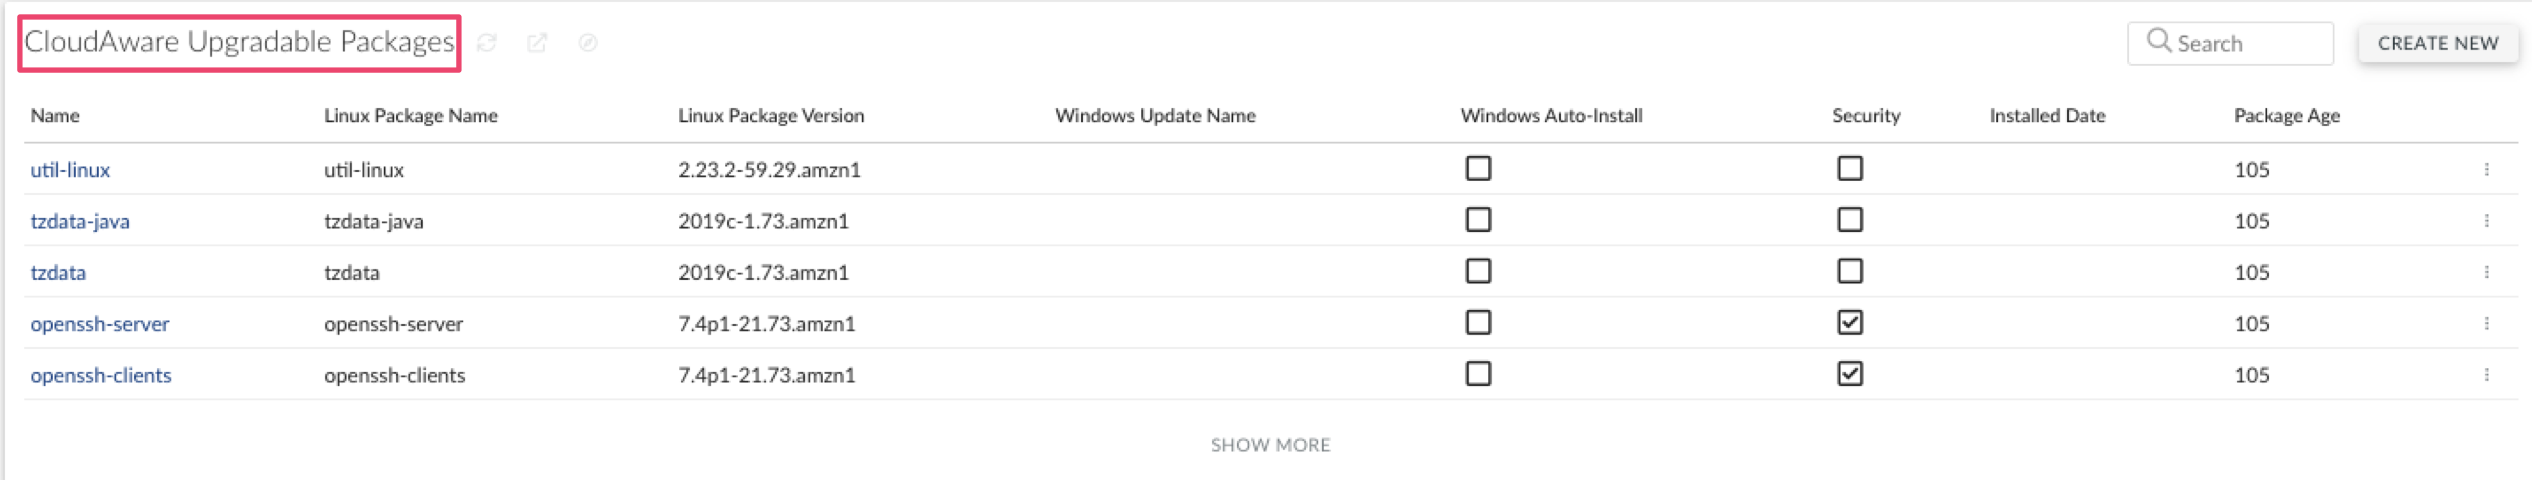Click the magnifier icon in the search box
This screenshot has height=480, width=2532.
2158,42
